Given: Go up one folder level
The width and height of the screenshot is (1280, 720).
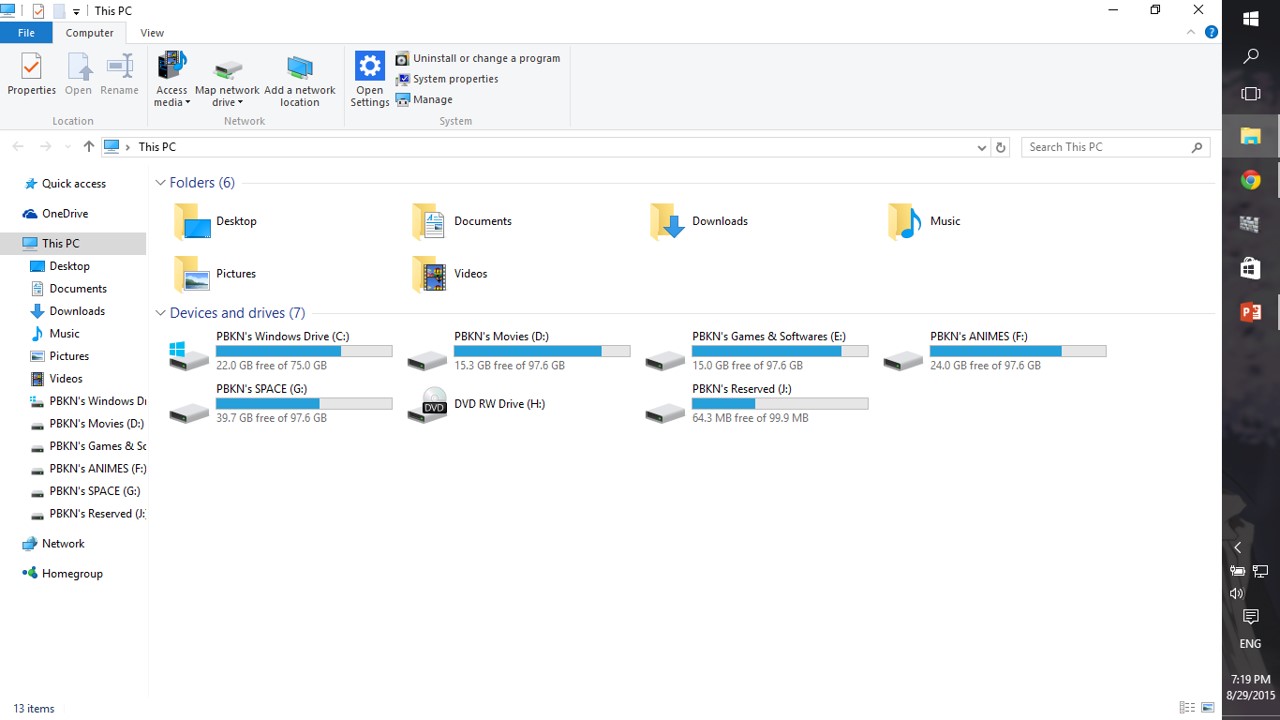Looking at the screenshot, I should pyautogui.click(x=88, y=147).
